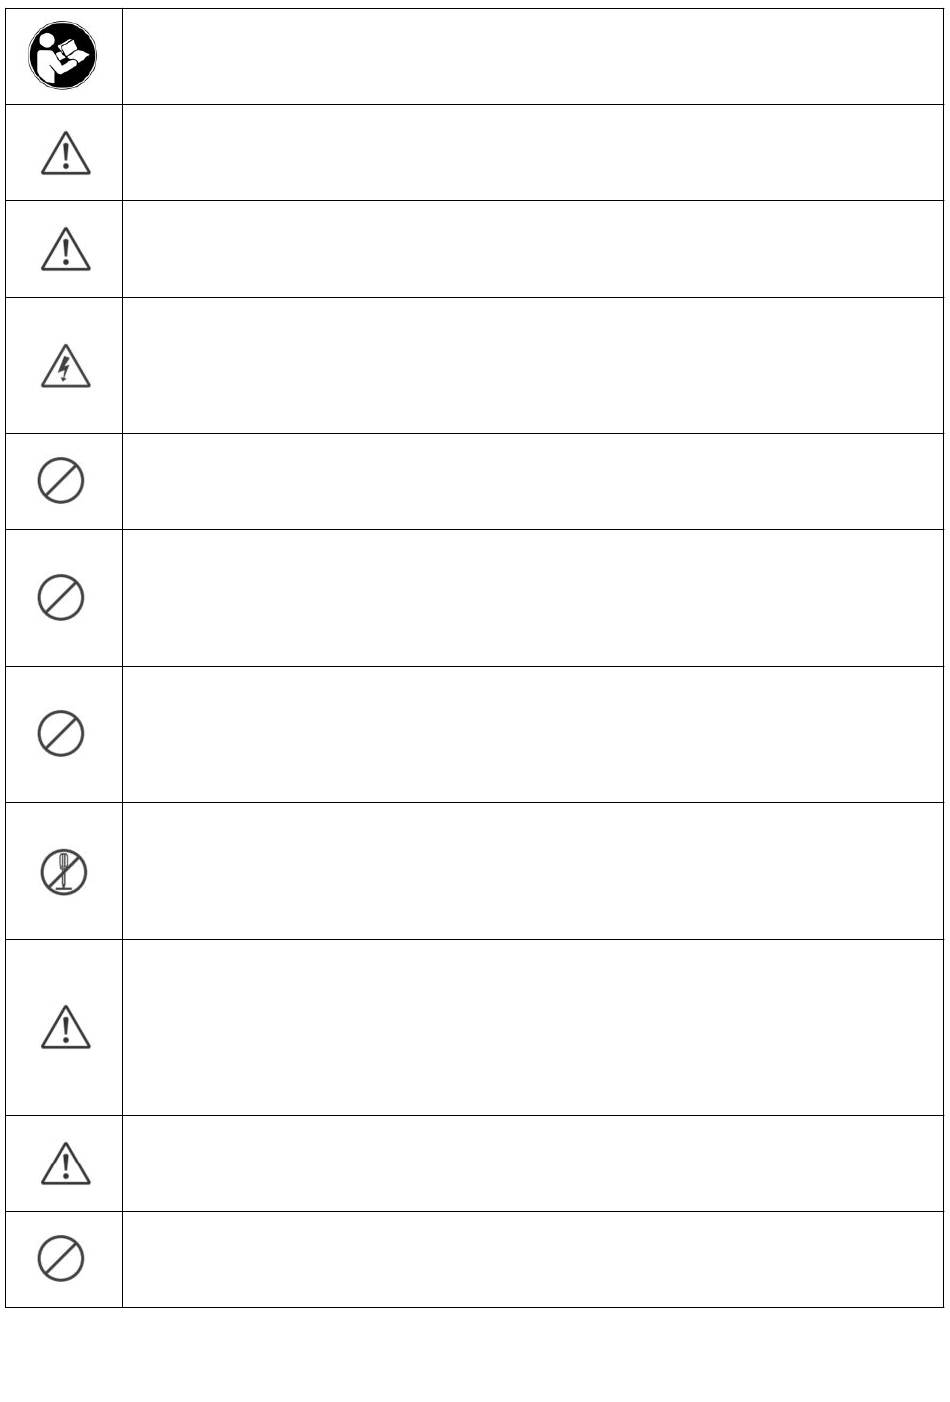
Task: Select the warning triangle just below the manual icon
Action: point(65,153)
